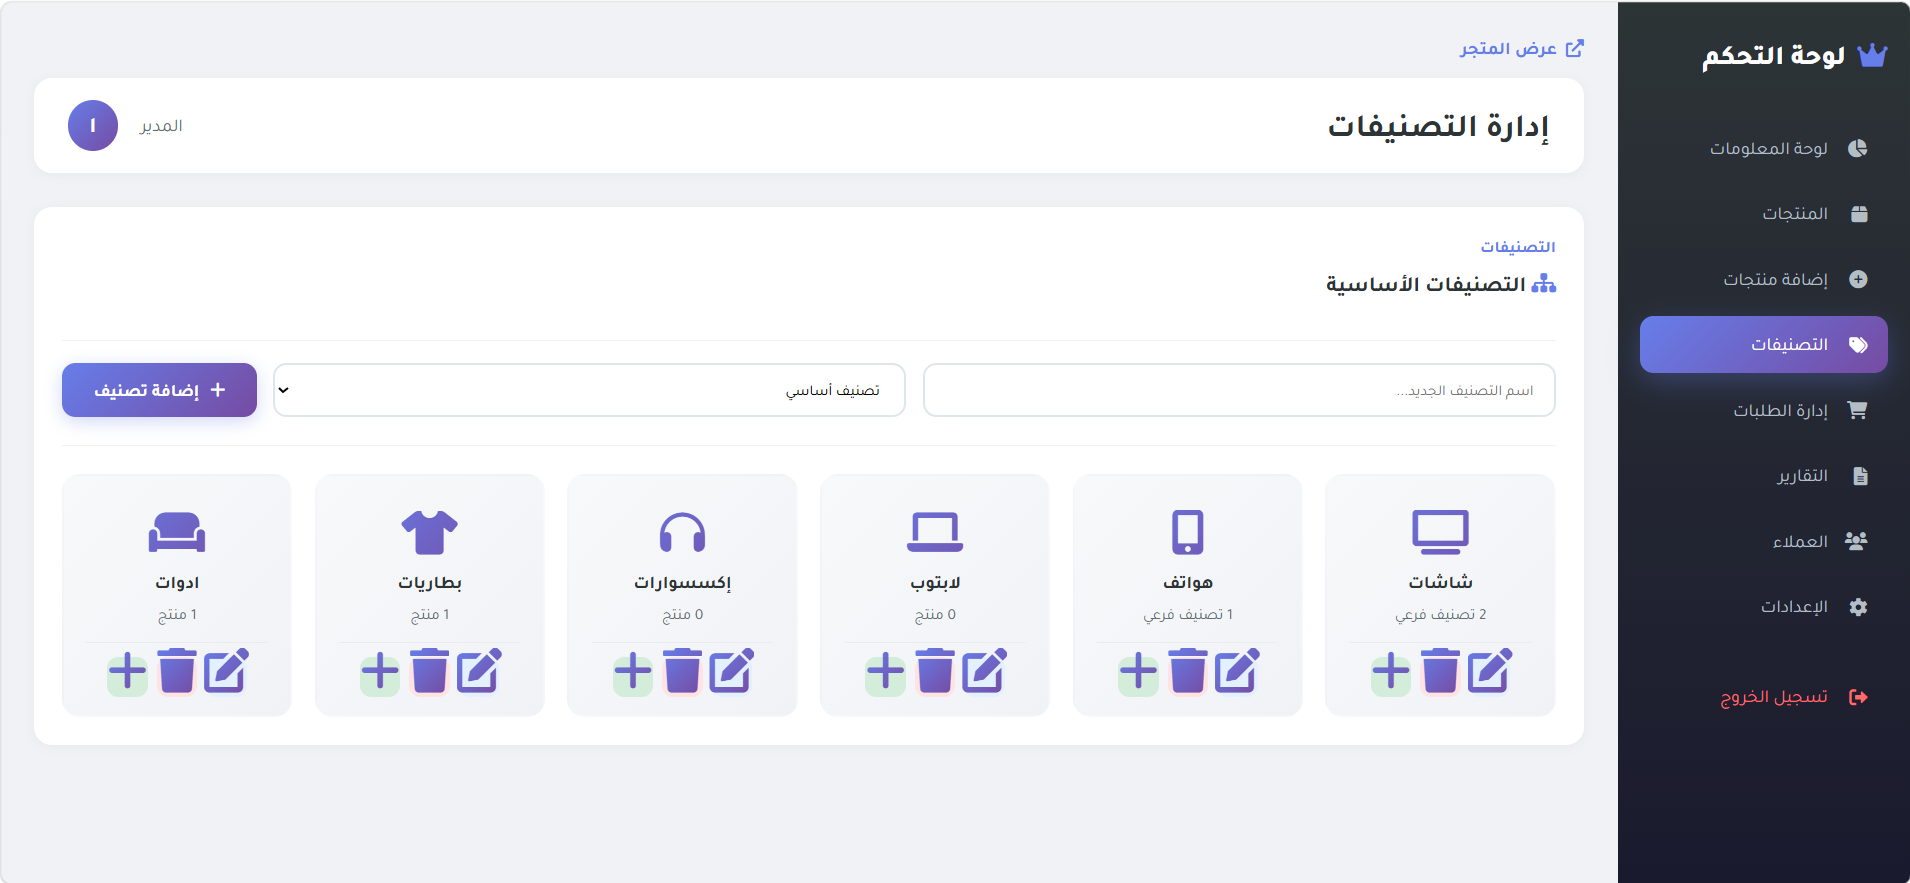
Task: Click 0 منتج text under لابتوب
Action: (x=935, y=614)
